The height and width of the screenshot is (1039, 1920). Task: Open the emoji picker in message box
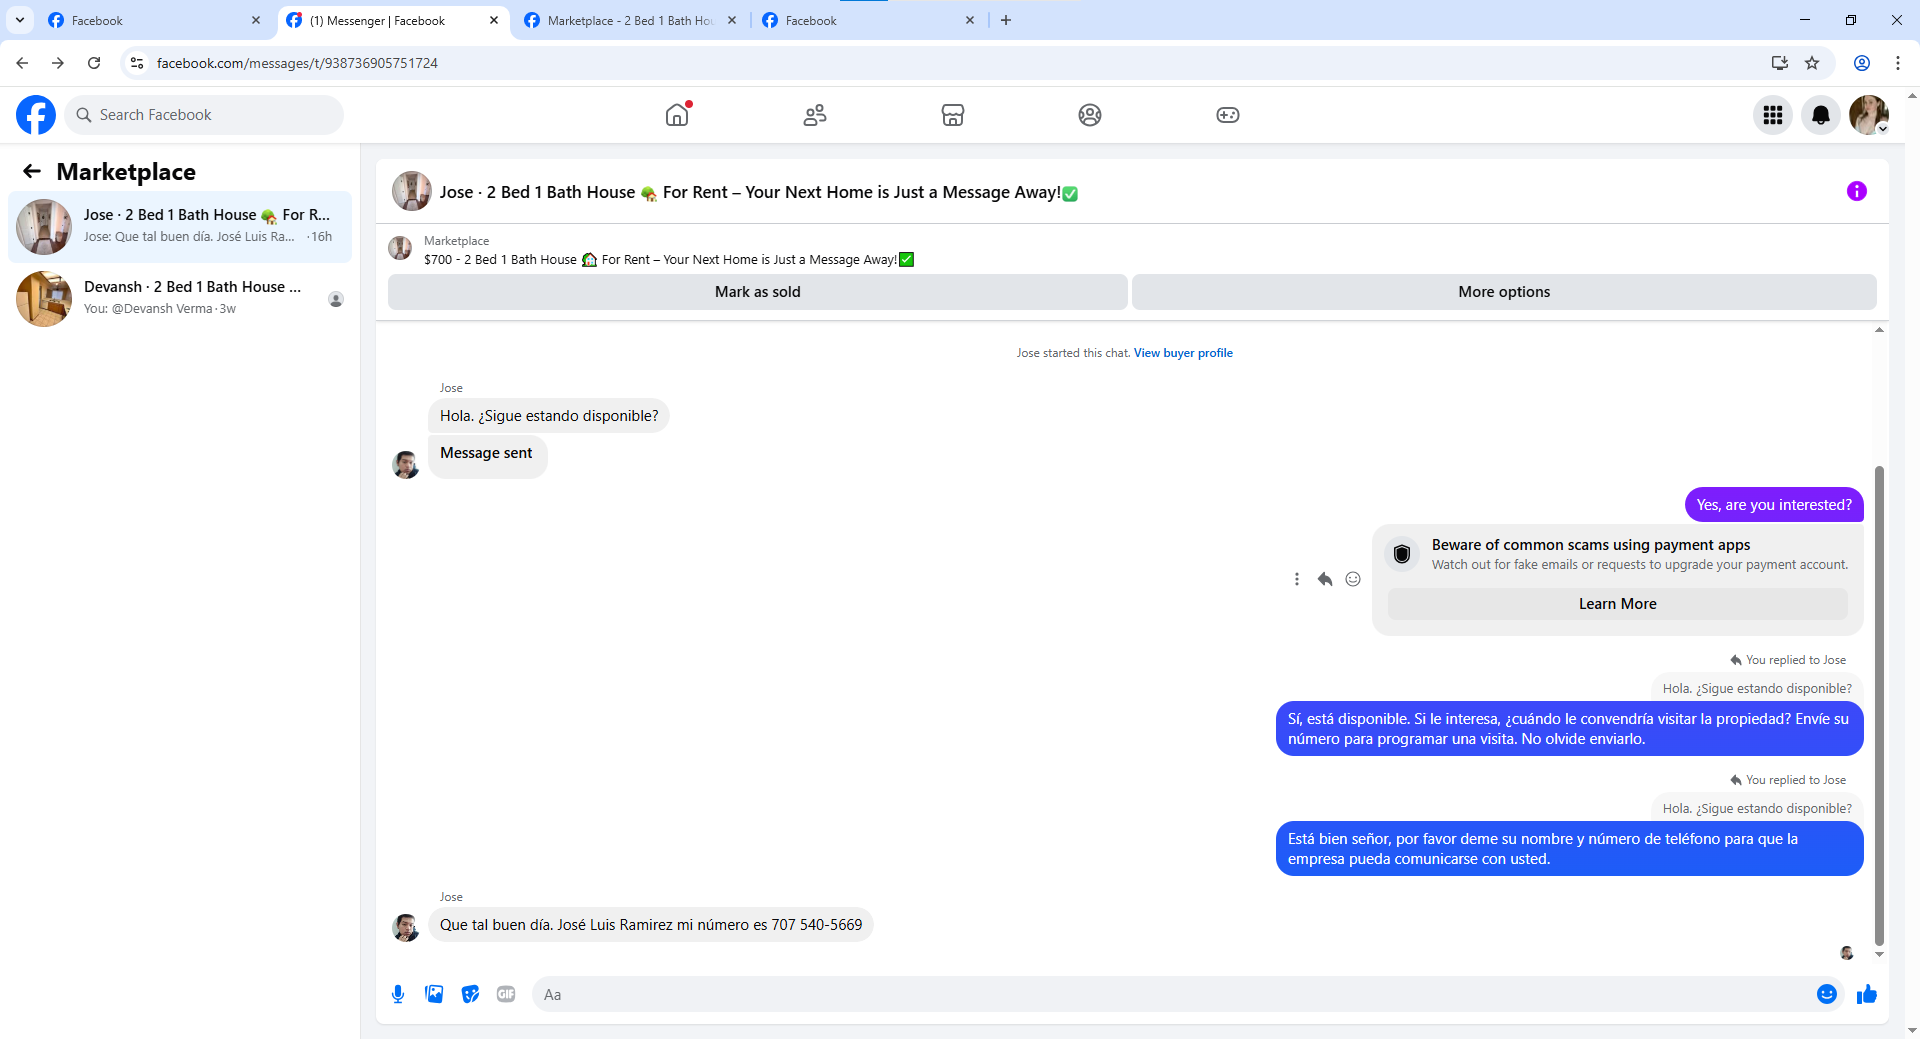pos(1827,994)
